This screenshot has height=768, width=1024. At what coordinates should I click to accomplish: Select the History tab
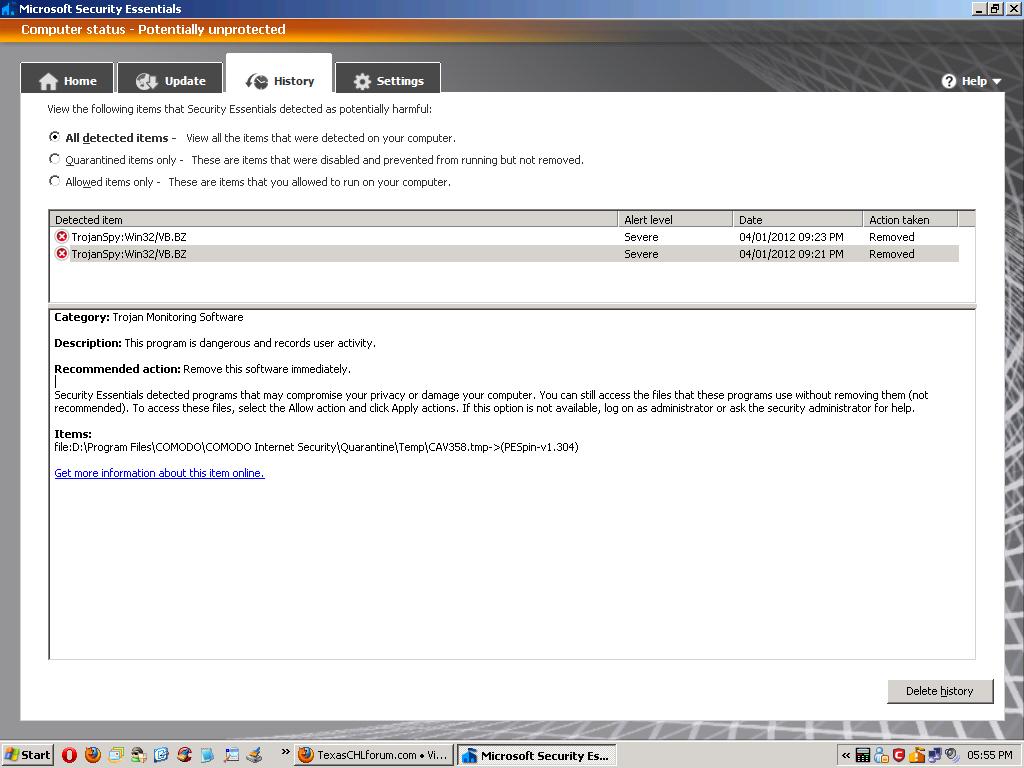coord(279,74)
